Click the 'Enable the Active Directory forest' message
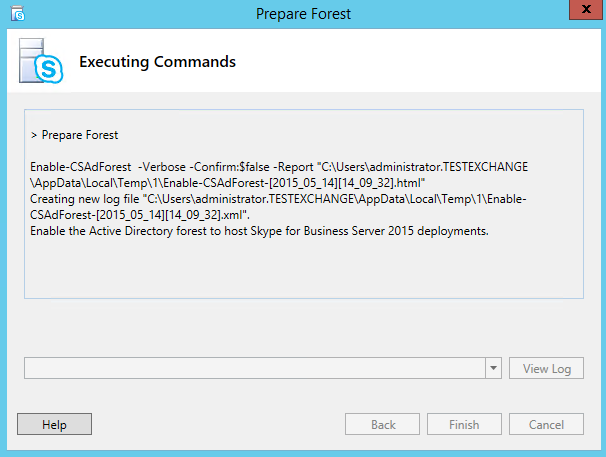Screen dimensions: 606x457 [x=259, y=231]
